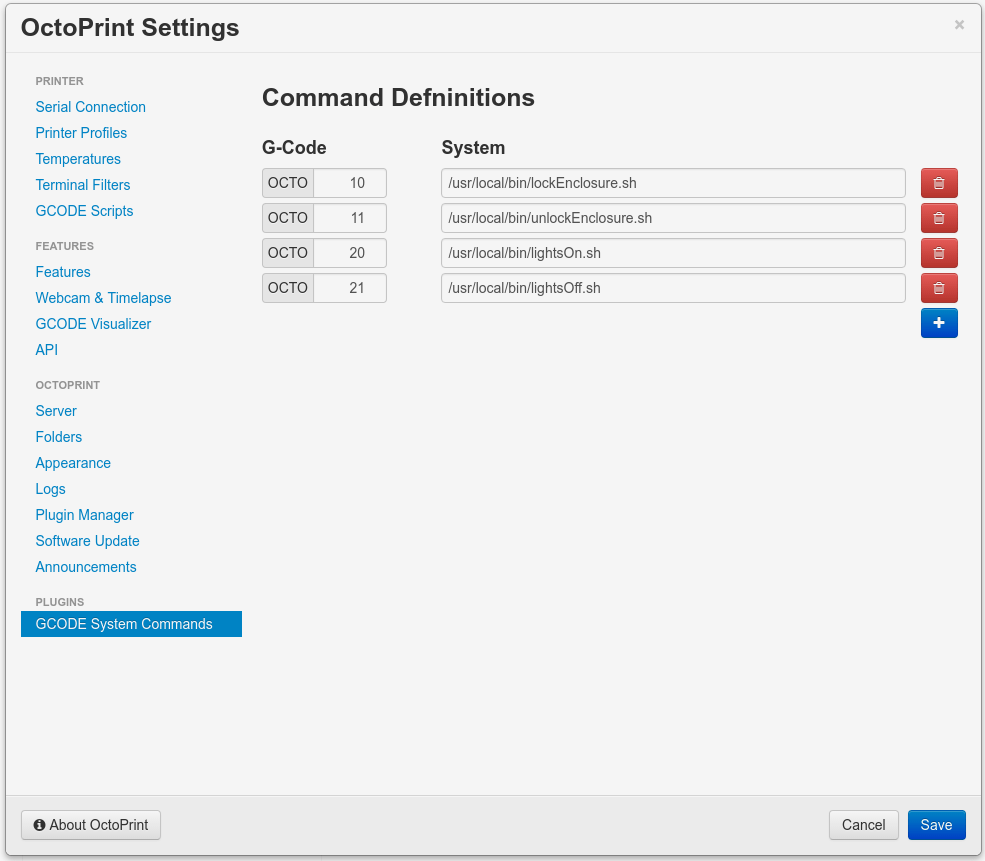Open About OctoPrint info
Viewport: 985px width, 861px height.
pos(91,825)
